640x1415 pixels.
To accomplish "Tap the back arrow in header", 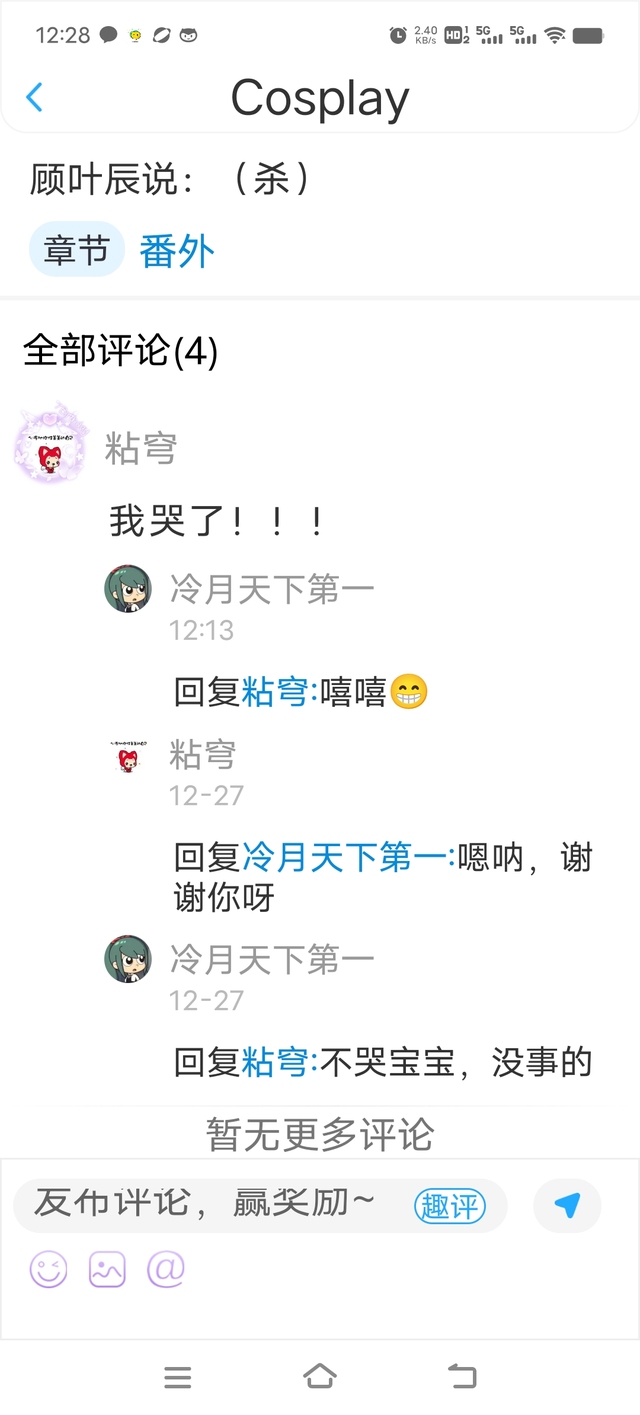I will (x=35, y=98).
